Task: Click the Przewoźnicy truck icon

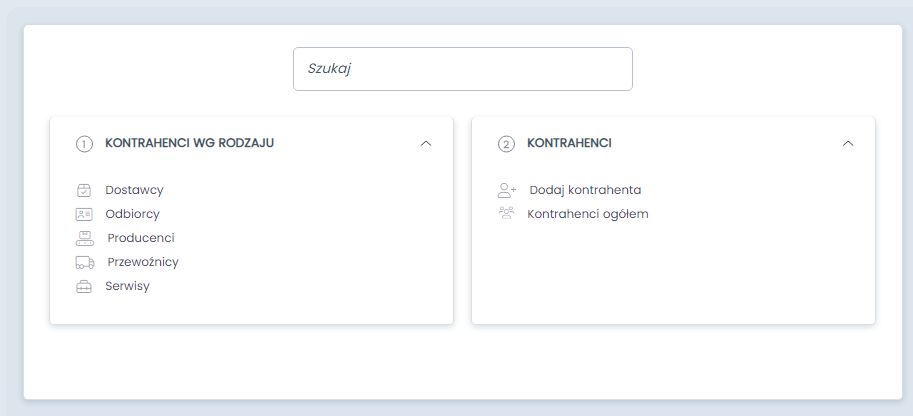Action: (85, 262)
